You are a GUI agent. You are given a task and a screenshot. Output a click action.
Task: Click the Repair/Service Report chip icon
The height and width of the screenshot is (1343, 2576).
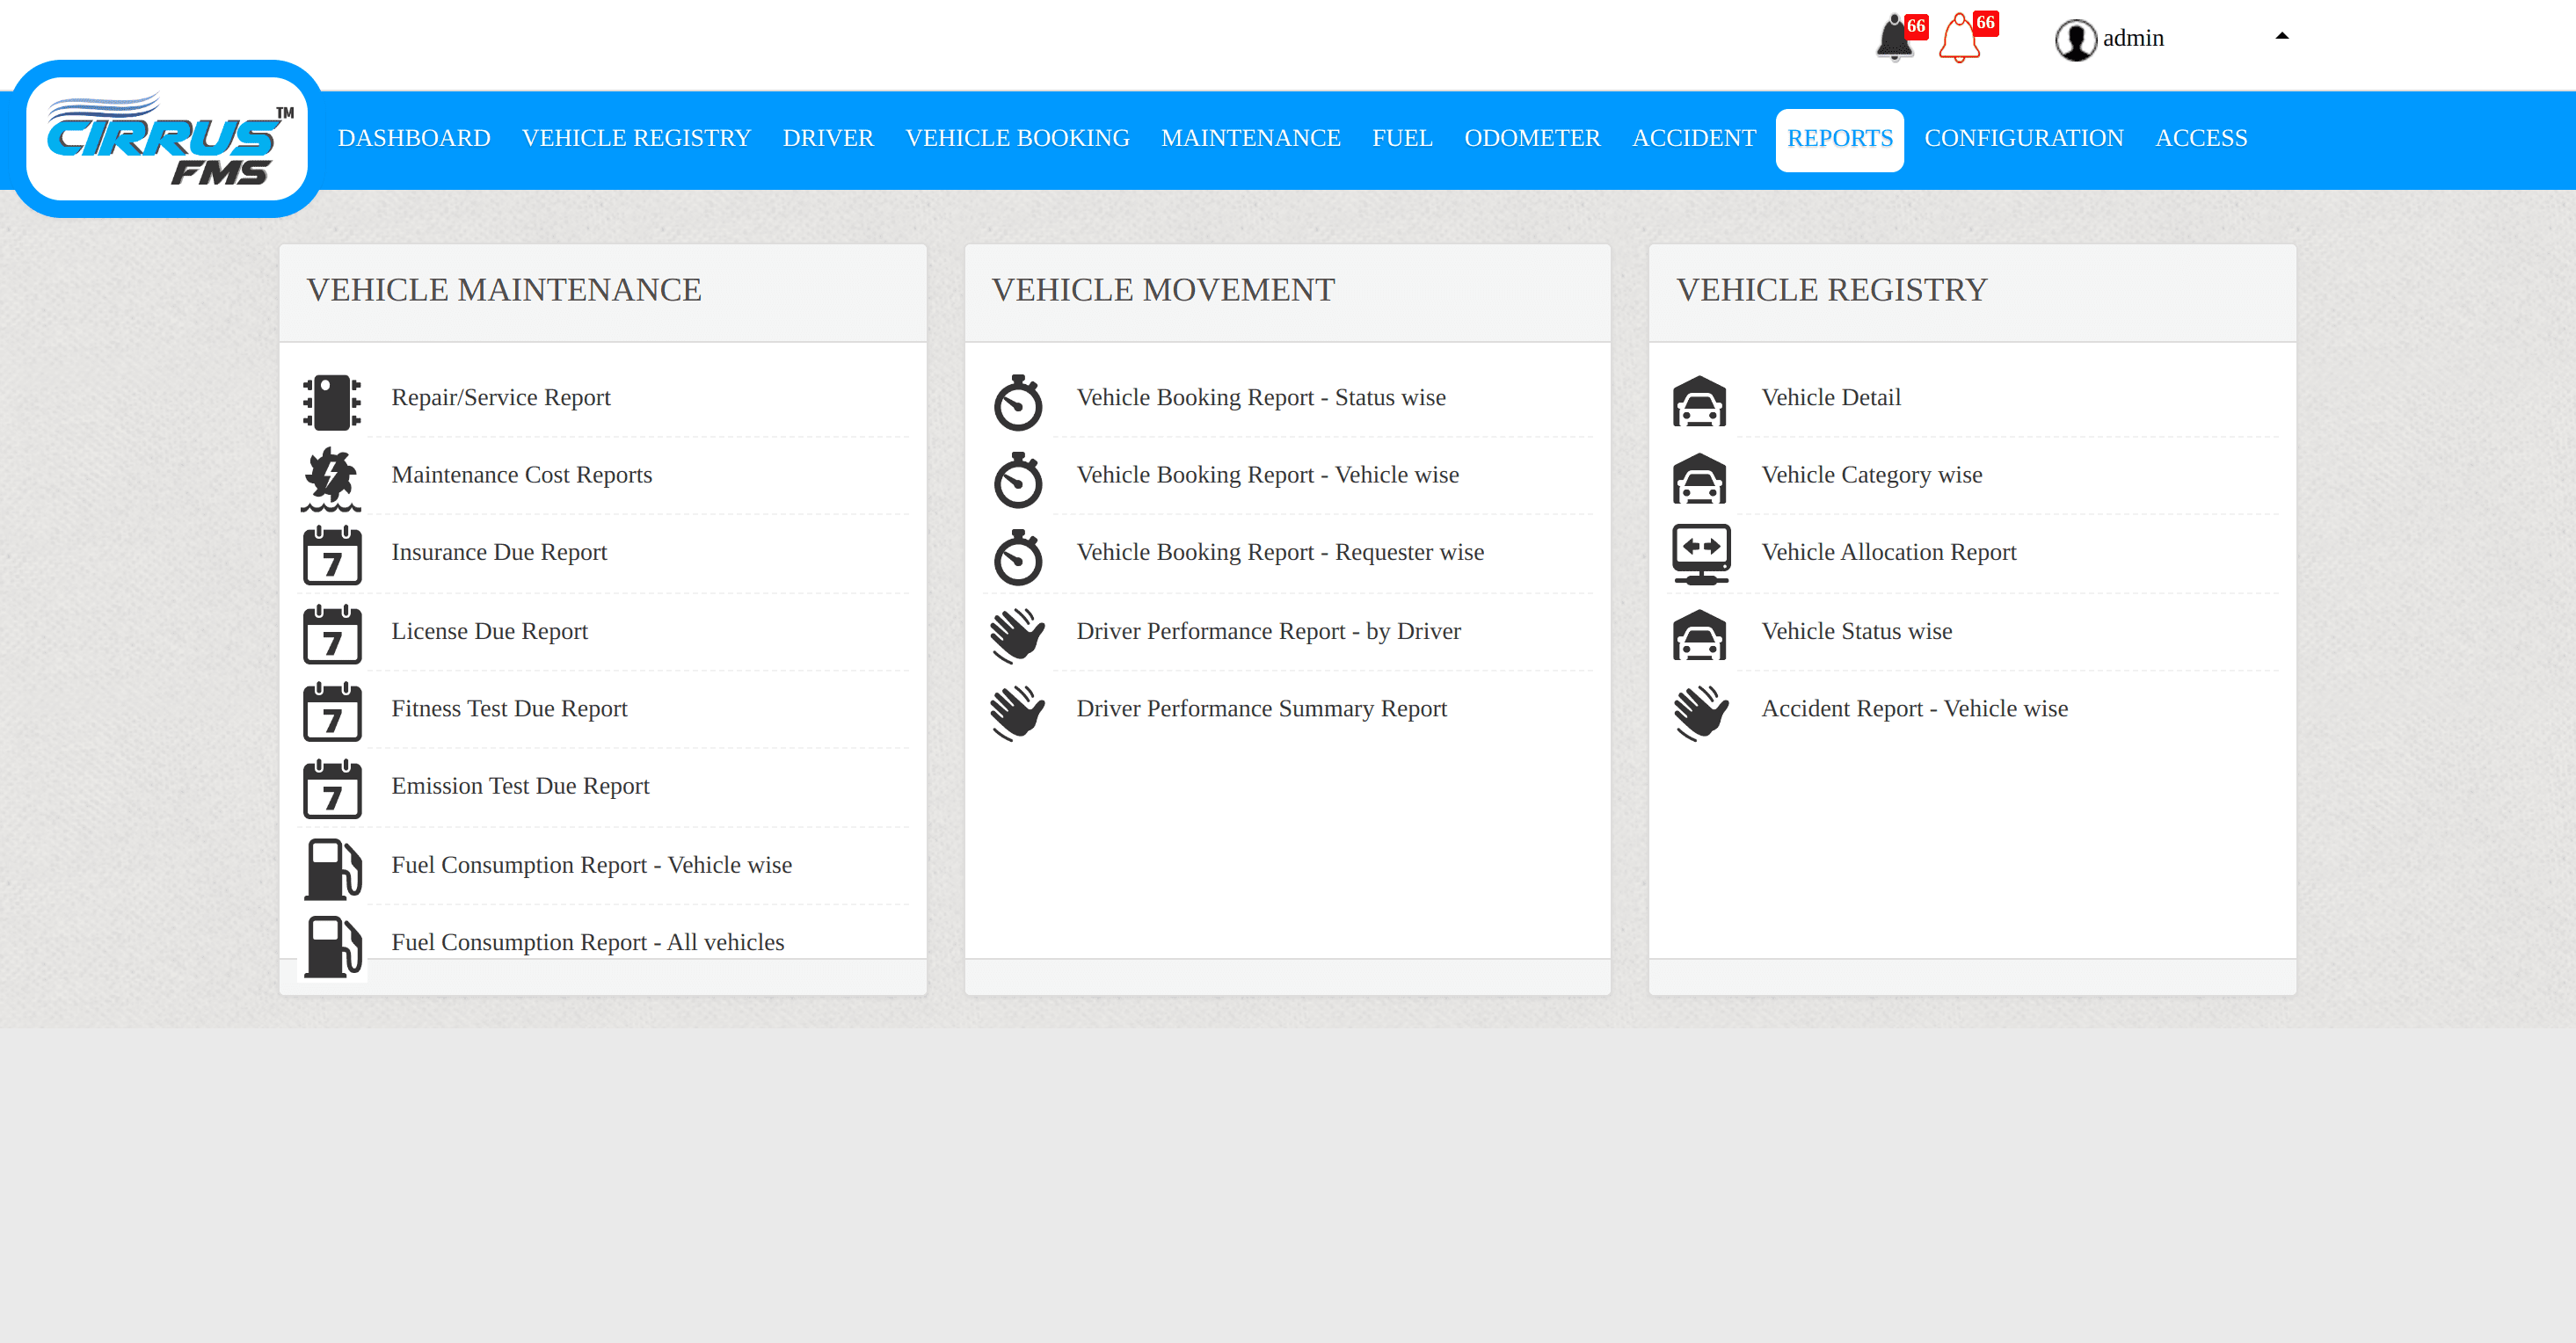(x=332, y=402)
